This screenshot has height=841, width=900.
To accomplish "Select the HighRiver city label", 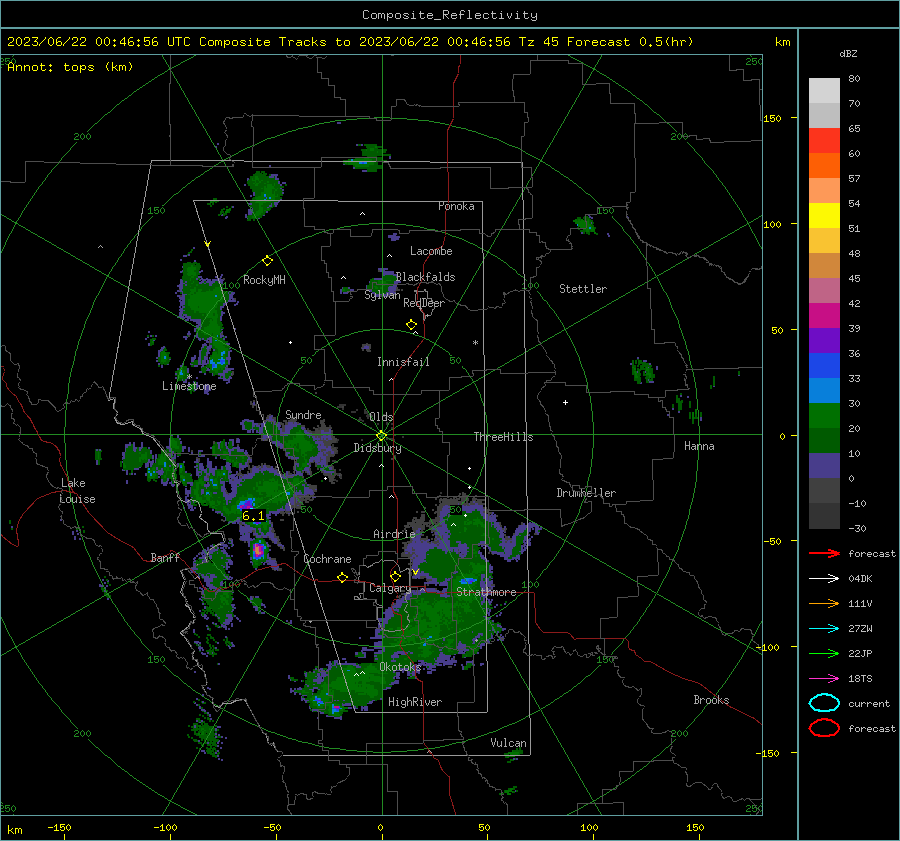I will point(415,702).
